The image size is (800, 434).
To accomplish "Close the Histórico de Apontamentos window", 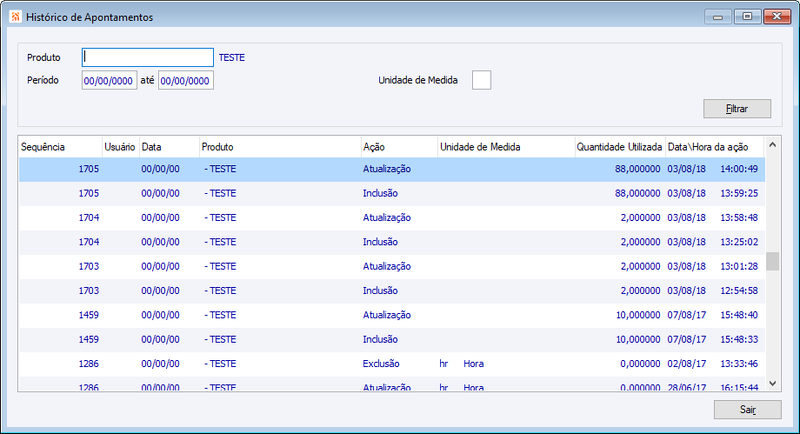I will pos(777,17).
